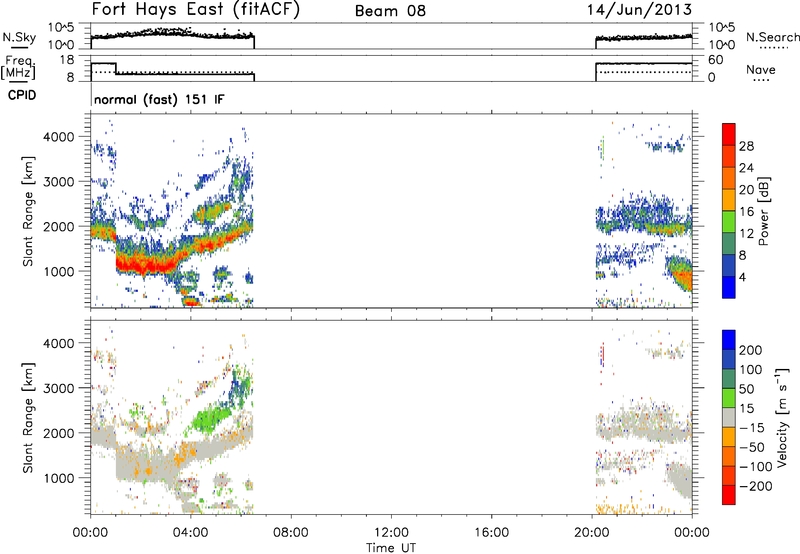800x554 pixels.
Task: Click the red high-power band near 02:00
Action: click(x=145, y=264)
